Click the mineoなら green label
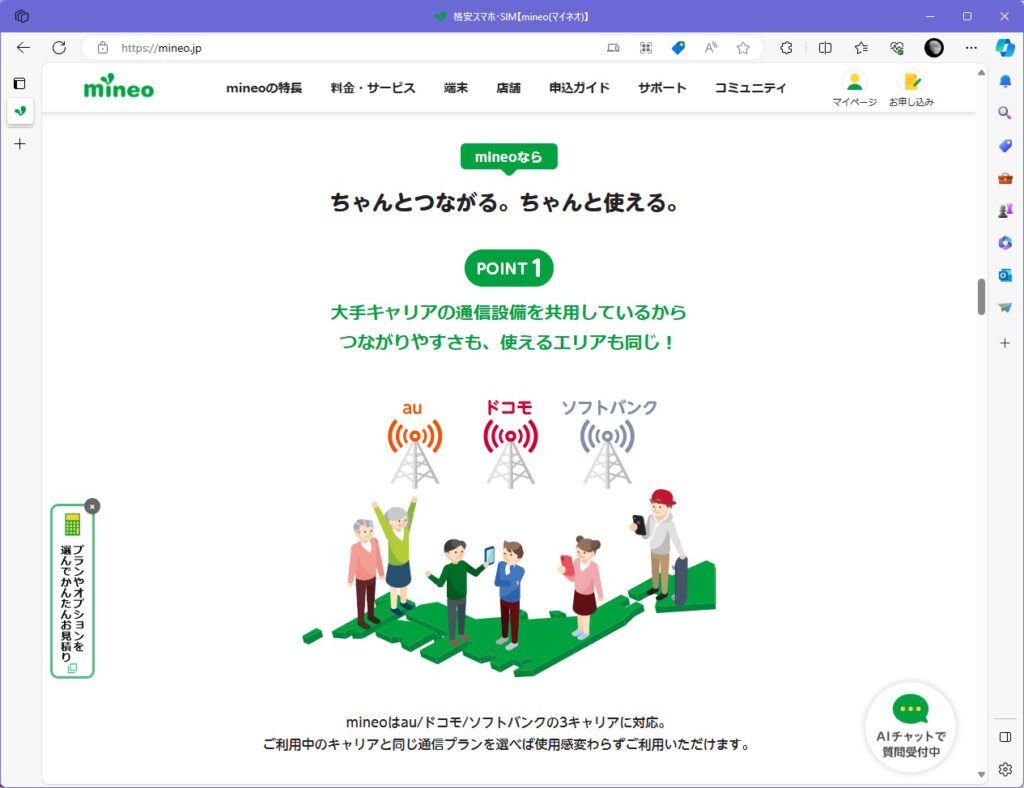The height and width of the screenshot is (788, 1024). click(x=509, y=157)
